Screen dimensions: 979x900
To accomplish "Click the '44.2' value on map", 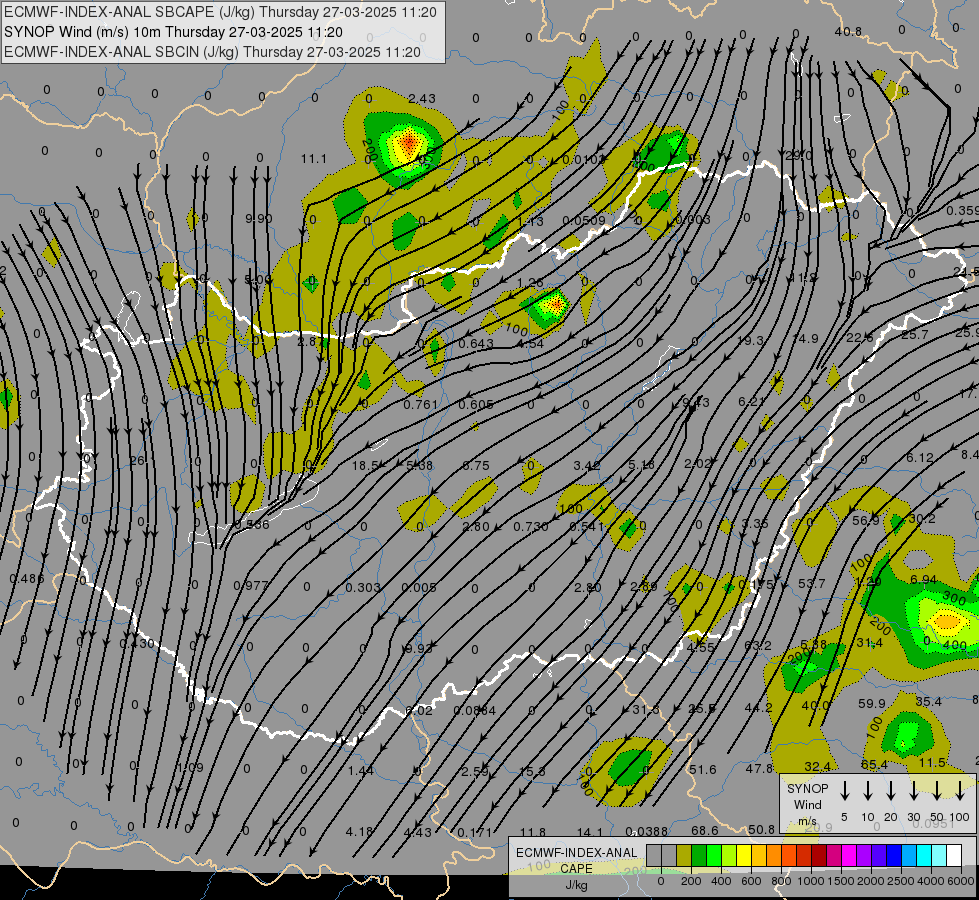I will pos(759,708).
